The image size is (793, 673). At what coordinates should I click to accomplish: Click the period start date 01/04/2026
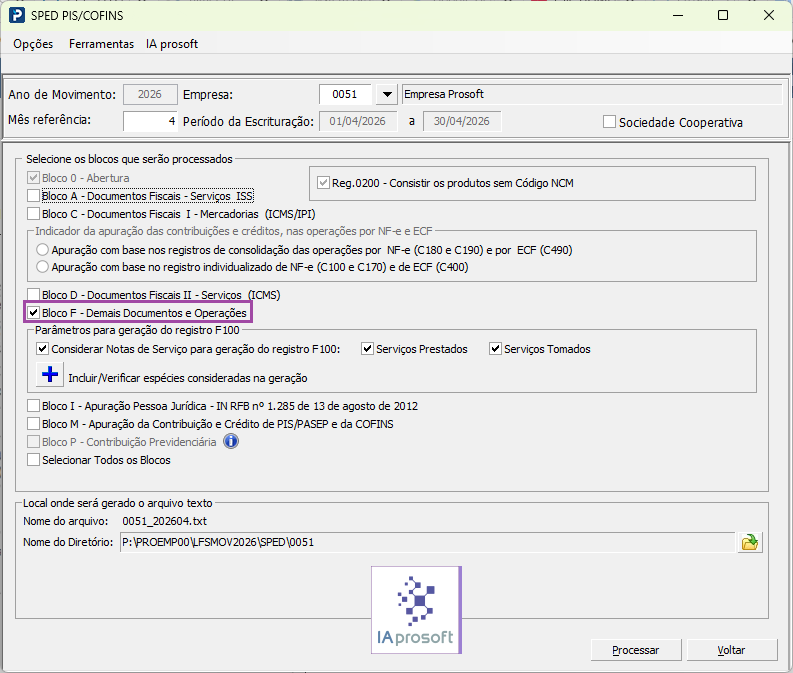(358, 121)
